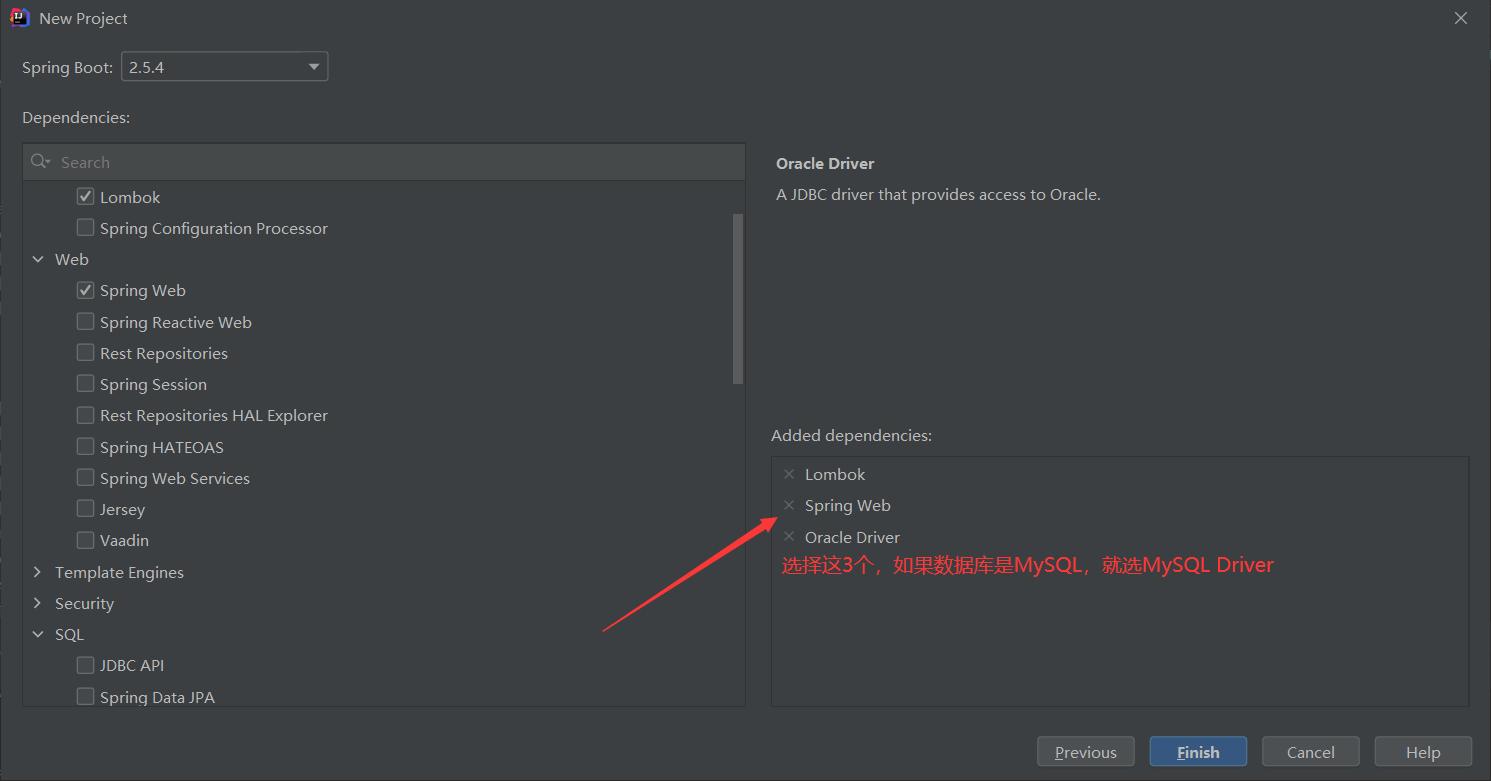
Task: Enable Spring Configuration Processor
Action: (85, 228)
